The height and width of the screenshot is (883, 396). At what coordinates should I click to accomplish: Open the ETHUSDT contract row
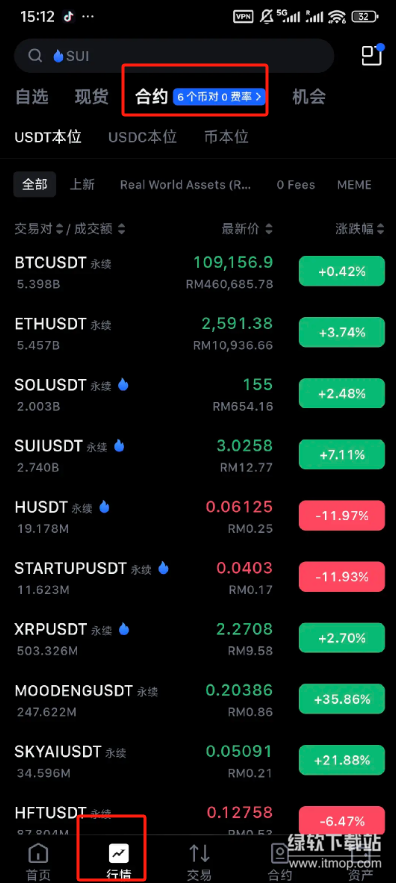coord(198,333)
